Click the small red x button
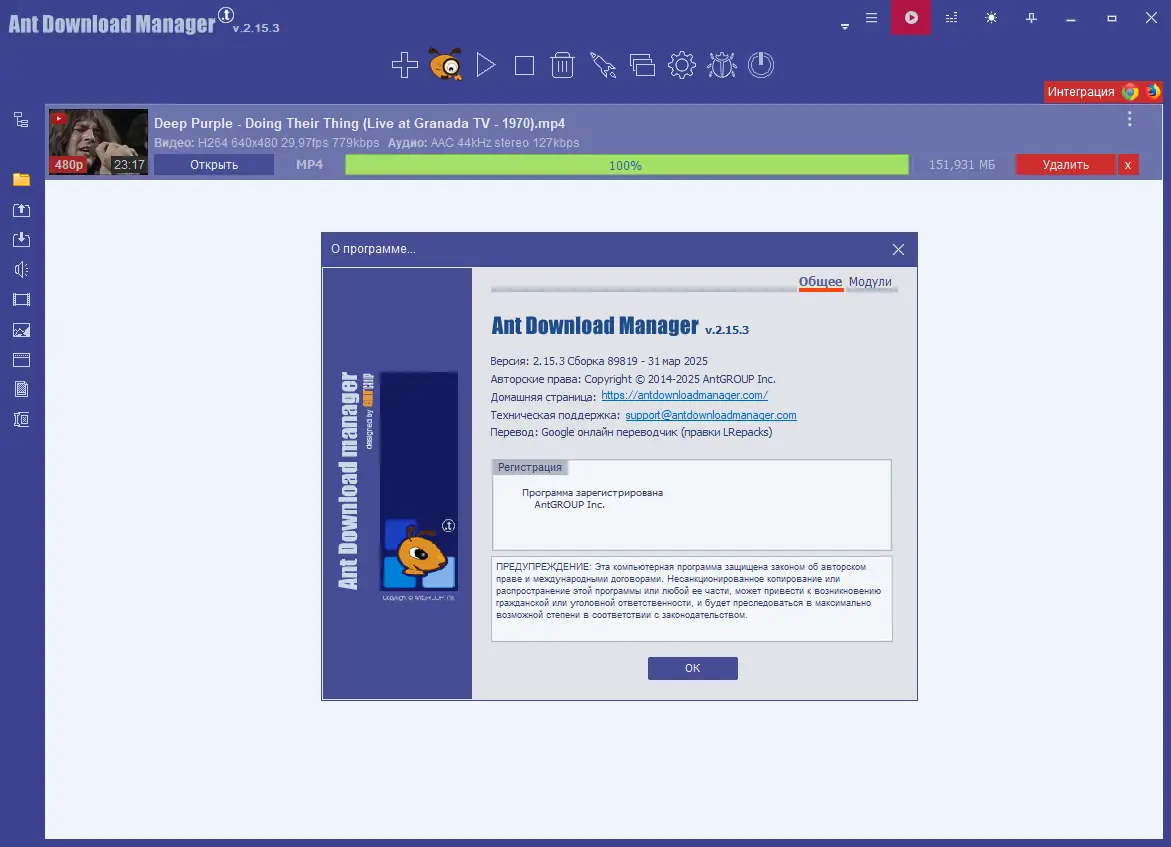This screenshot has height=847, width=1171. [1128, 164]
